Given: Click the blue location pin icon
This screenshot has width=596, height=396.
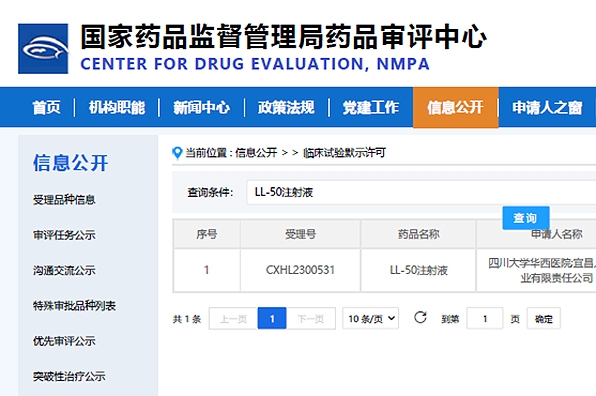Looking at the screenshot, I should point(177,153).
